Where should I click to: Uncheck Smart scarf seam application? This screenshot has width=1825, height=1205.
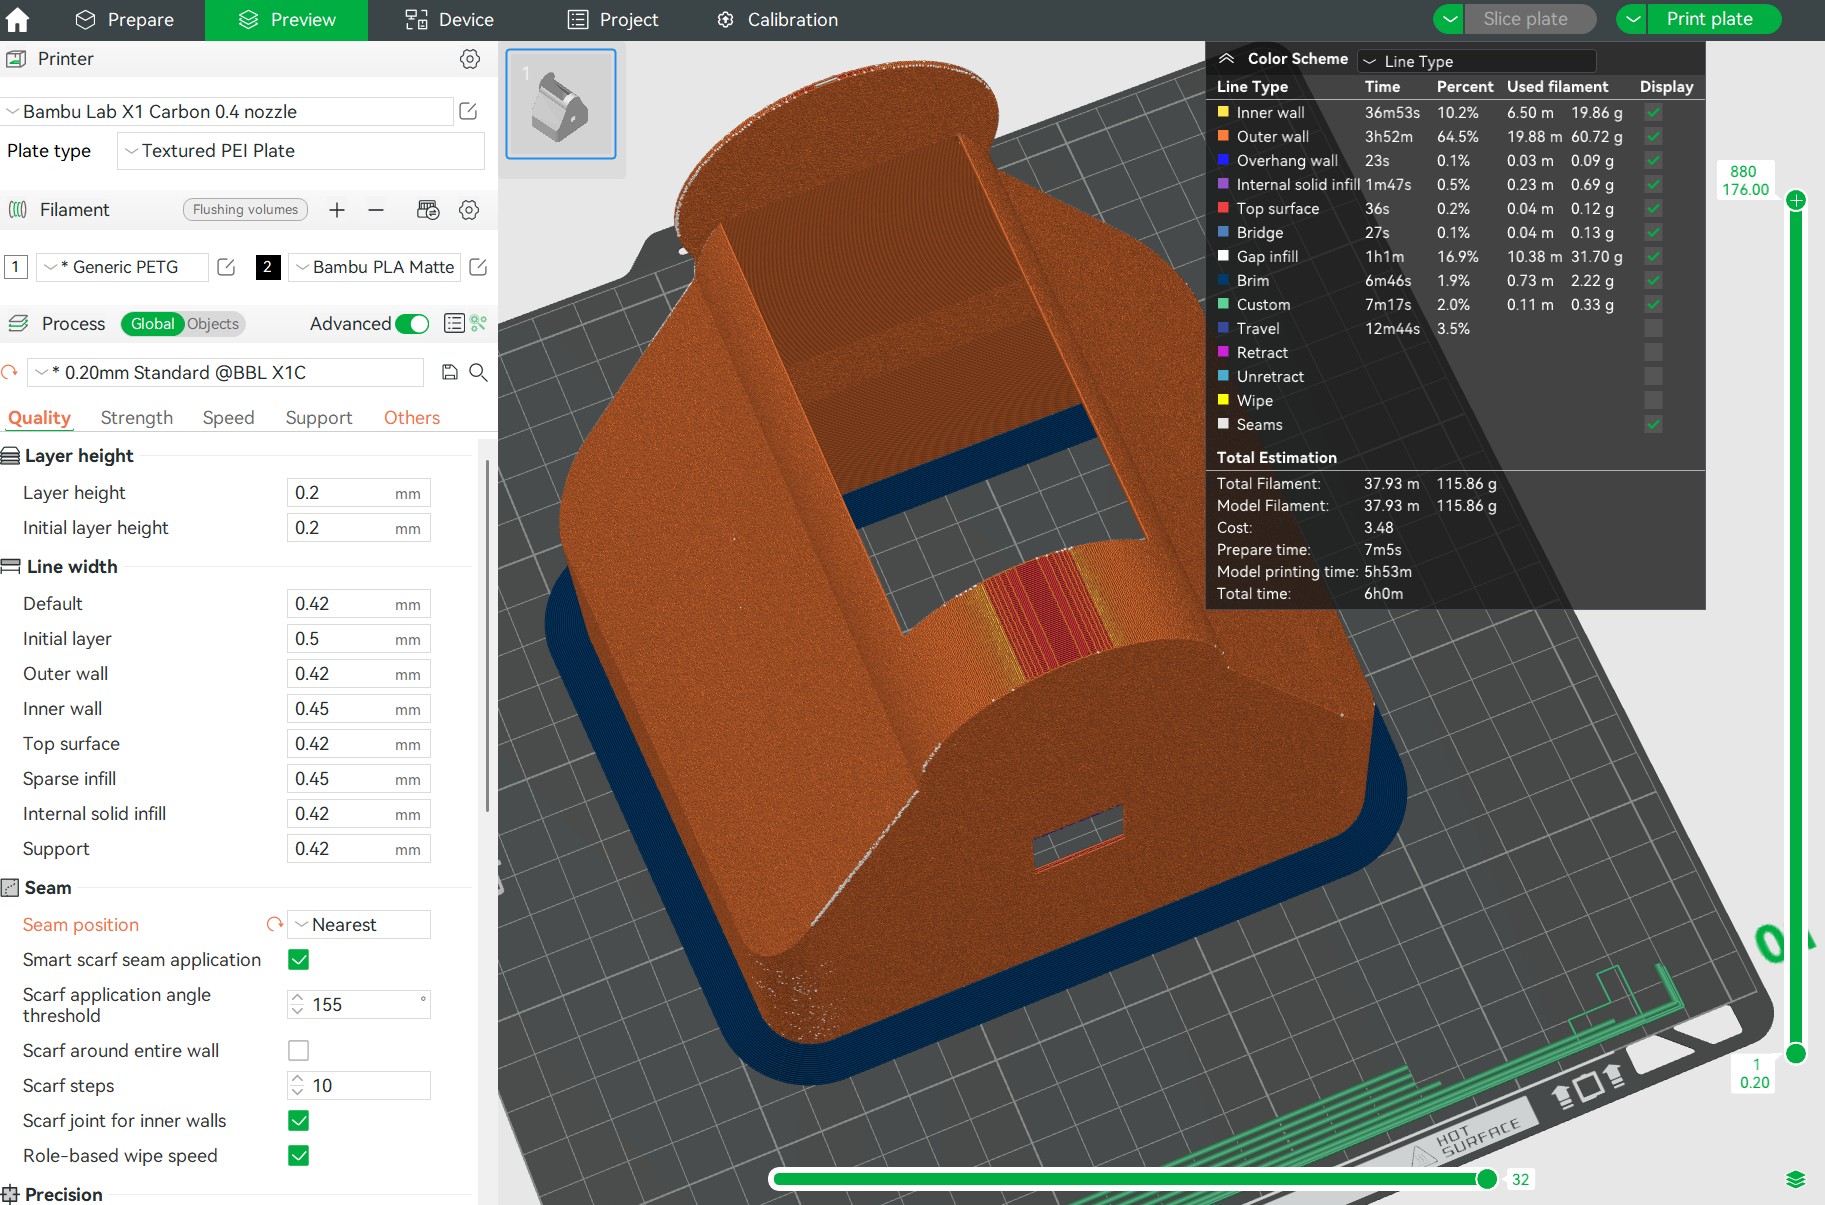pyautogui.click(x=298, y=960)
